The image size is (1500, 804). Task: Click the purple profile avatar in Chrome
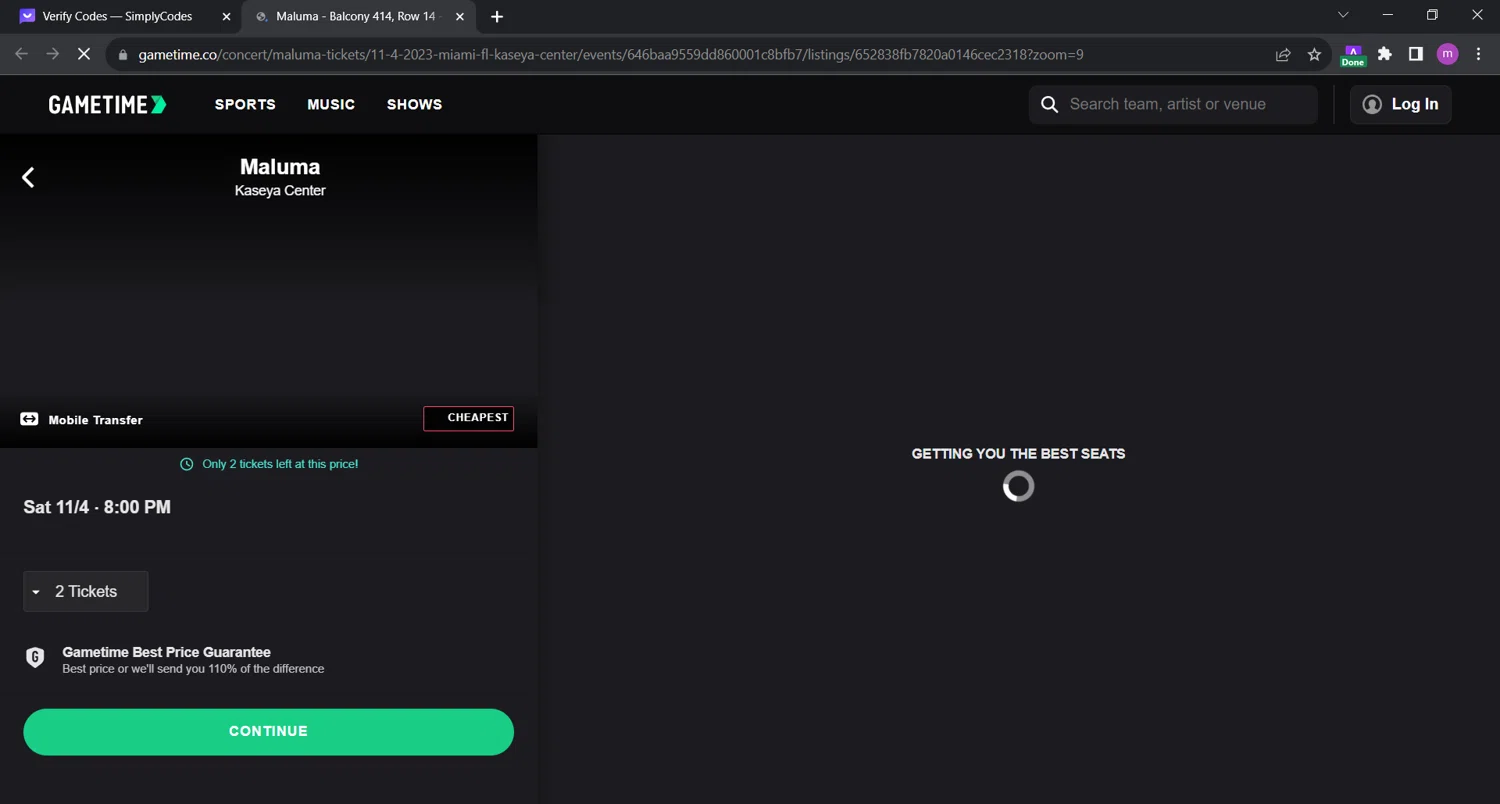click(1447, 54)
